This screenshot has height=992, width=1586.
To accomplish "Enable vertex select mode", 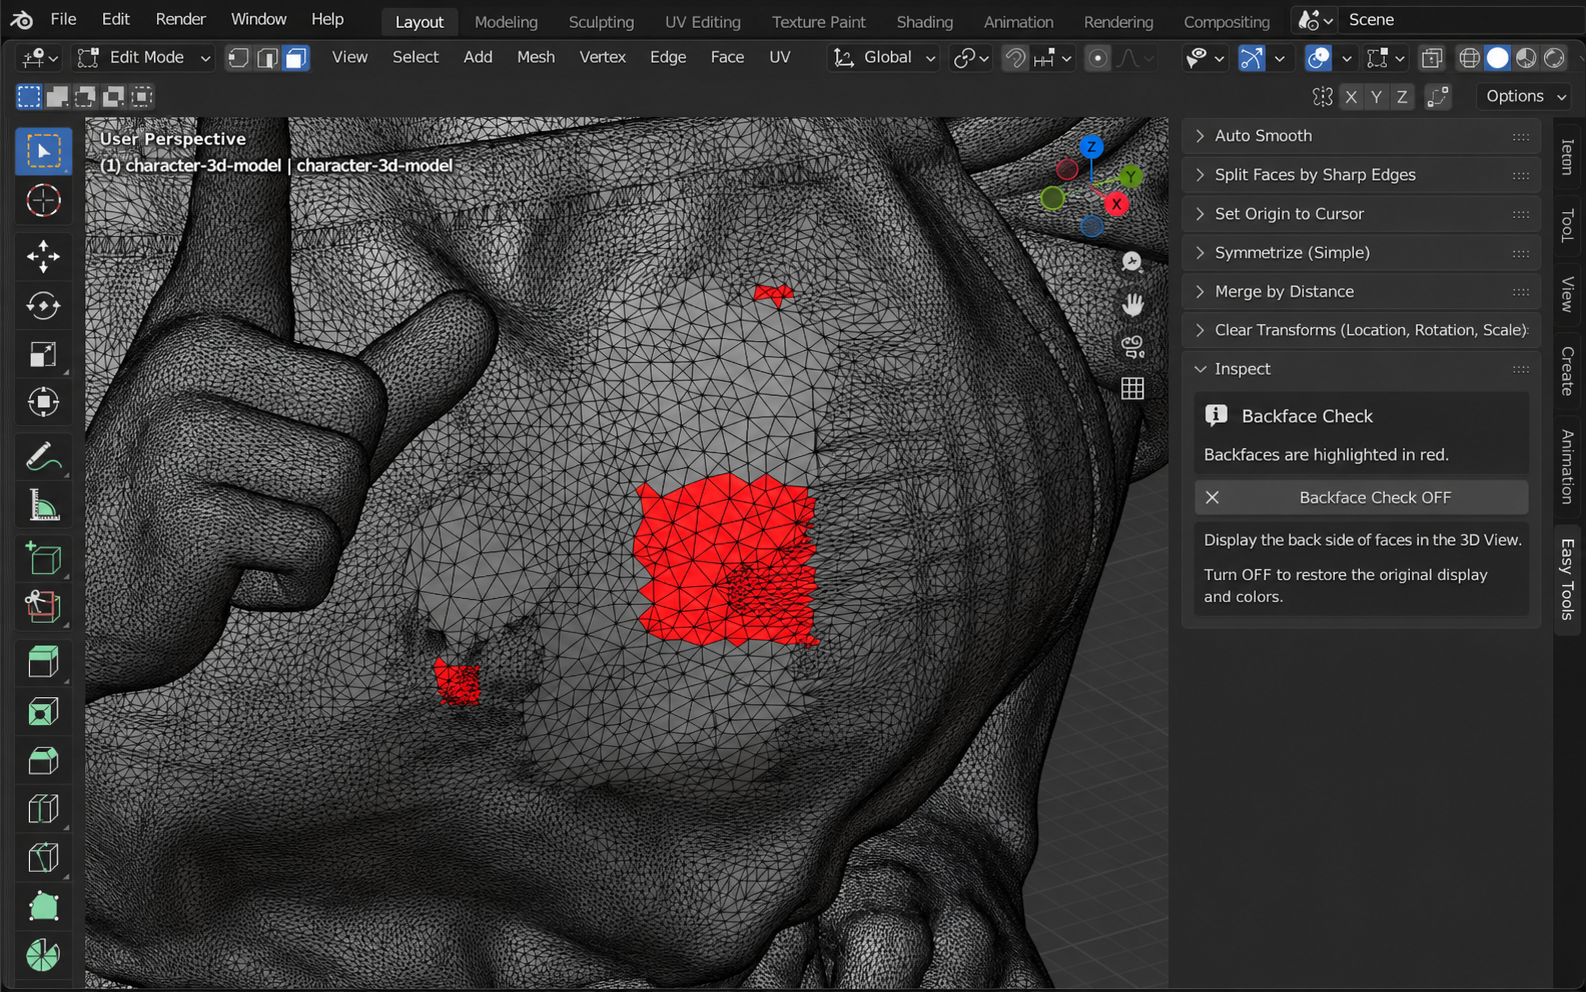I will (238, 58).
